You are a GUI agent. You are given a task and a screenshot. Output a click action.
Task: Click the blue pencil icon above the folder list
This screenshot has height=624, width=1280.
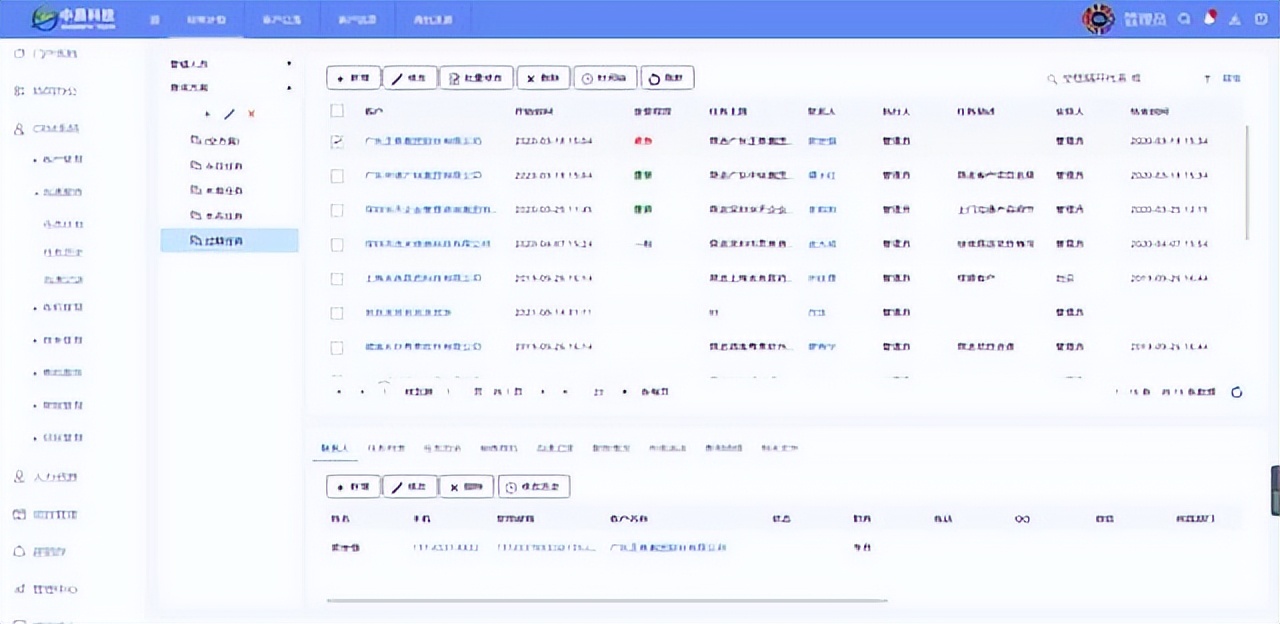pyautogui.click(x=228, y=114)
